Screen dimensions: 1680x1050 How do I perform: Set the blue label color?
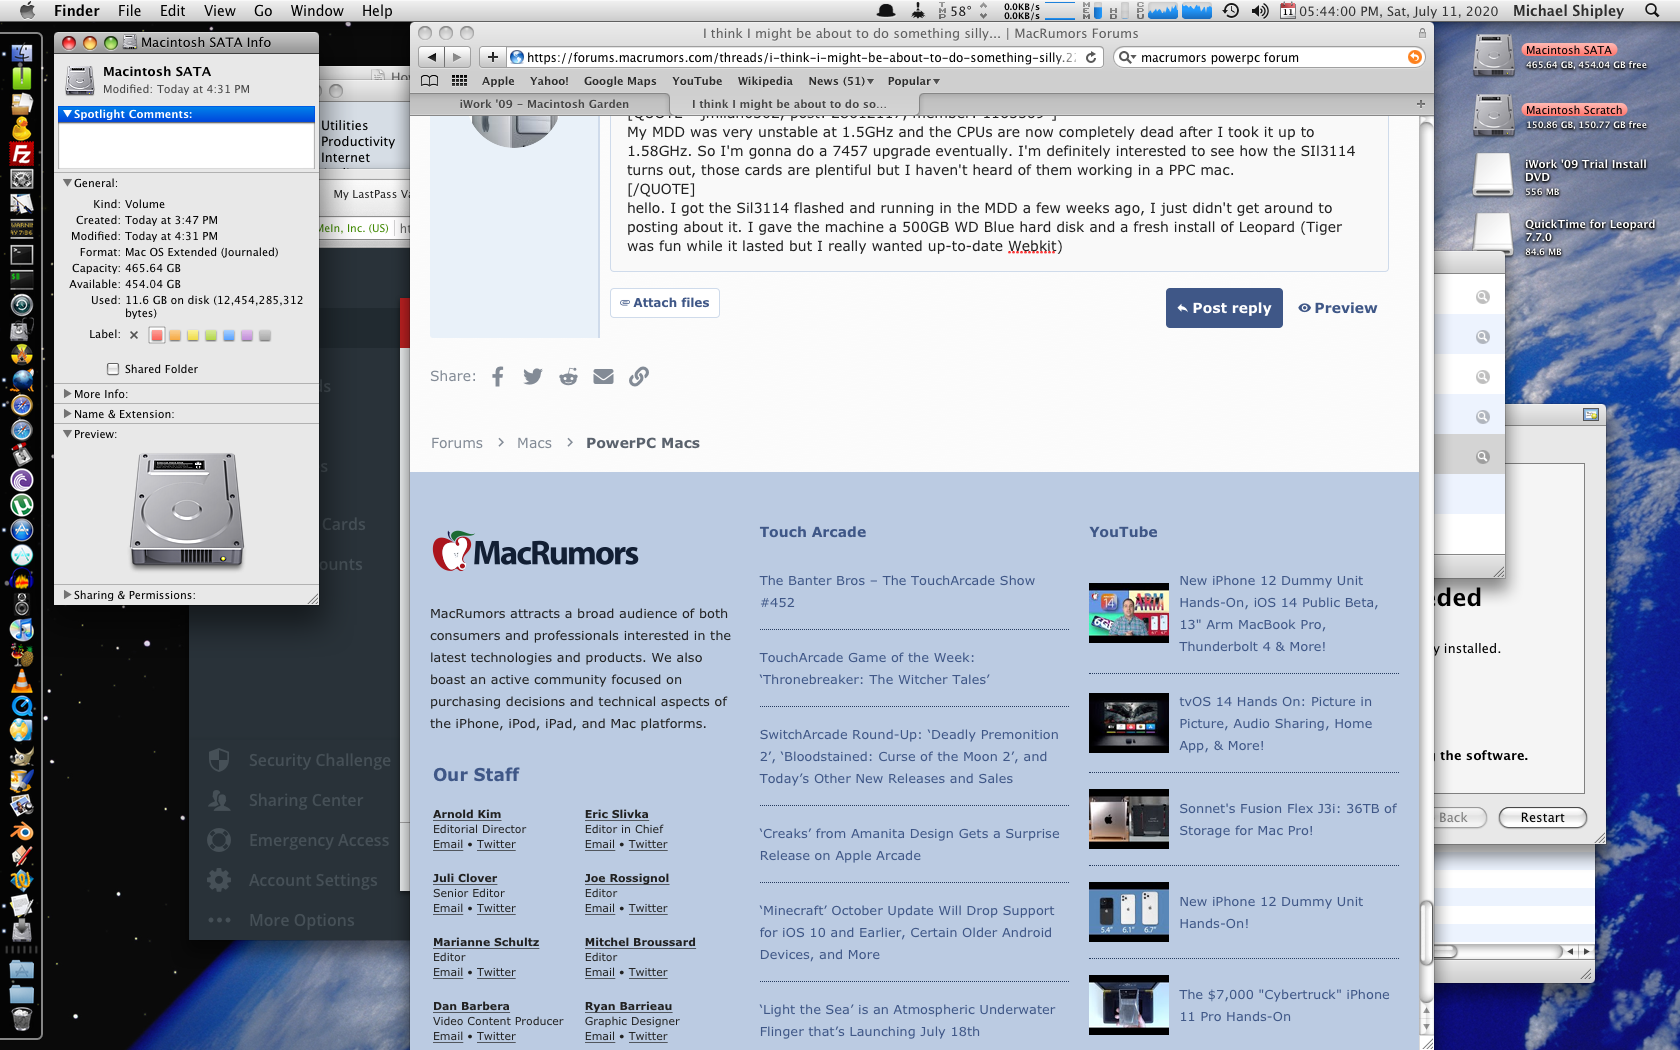[x=229, y=335]
